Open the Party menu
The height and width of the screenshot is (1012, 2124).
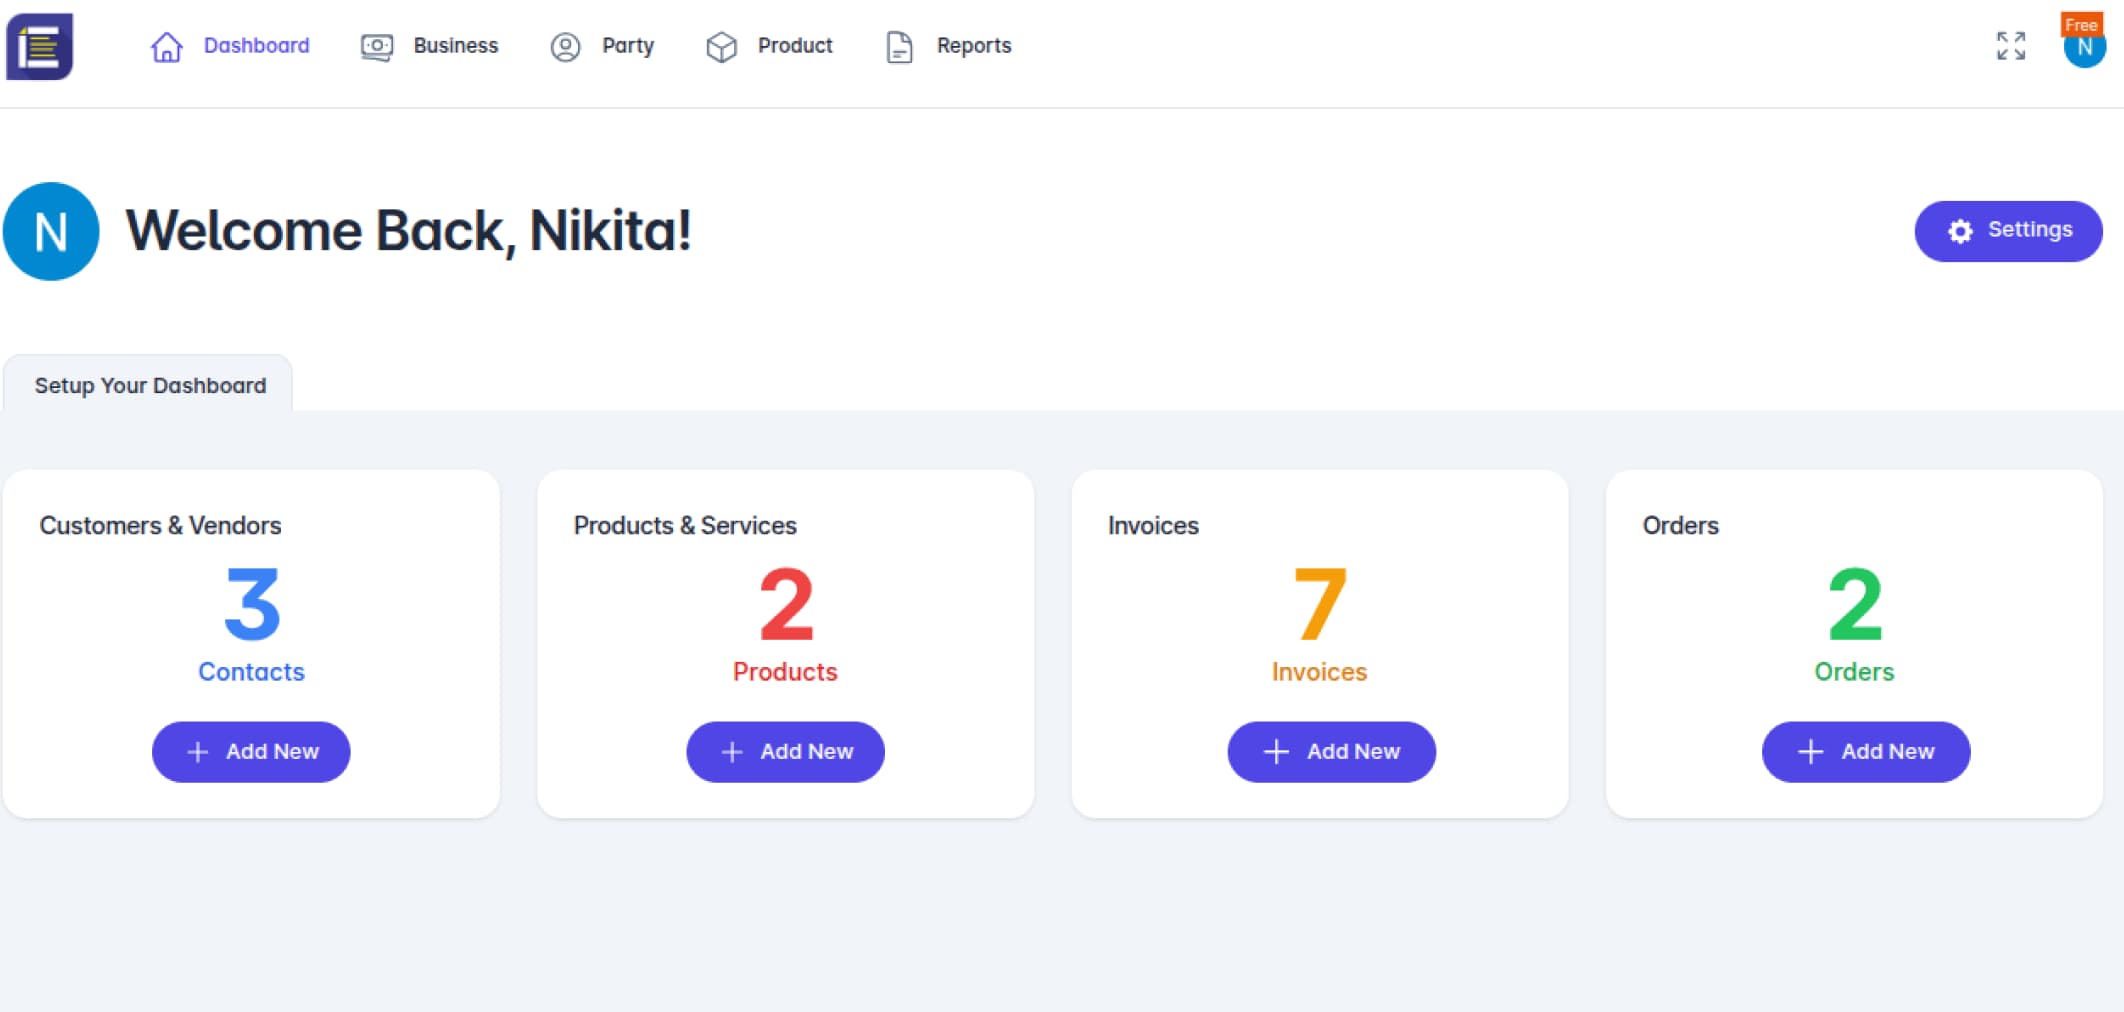pyautogui.click(x=627, y=46)
